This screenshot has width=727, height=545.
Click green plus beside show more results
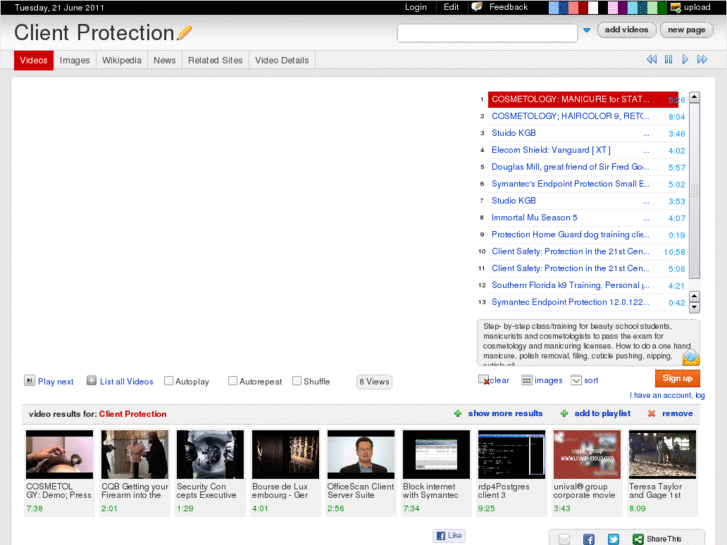(458, 413)
